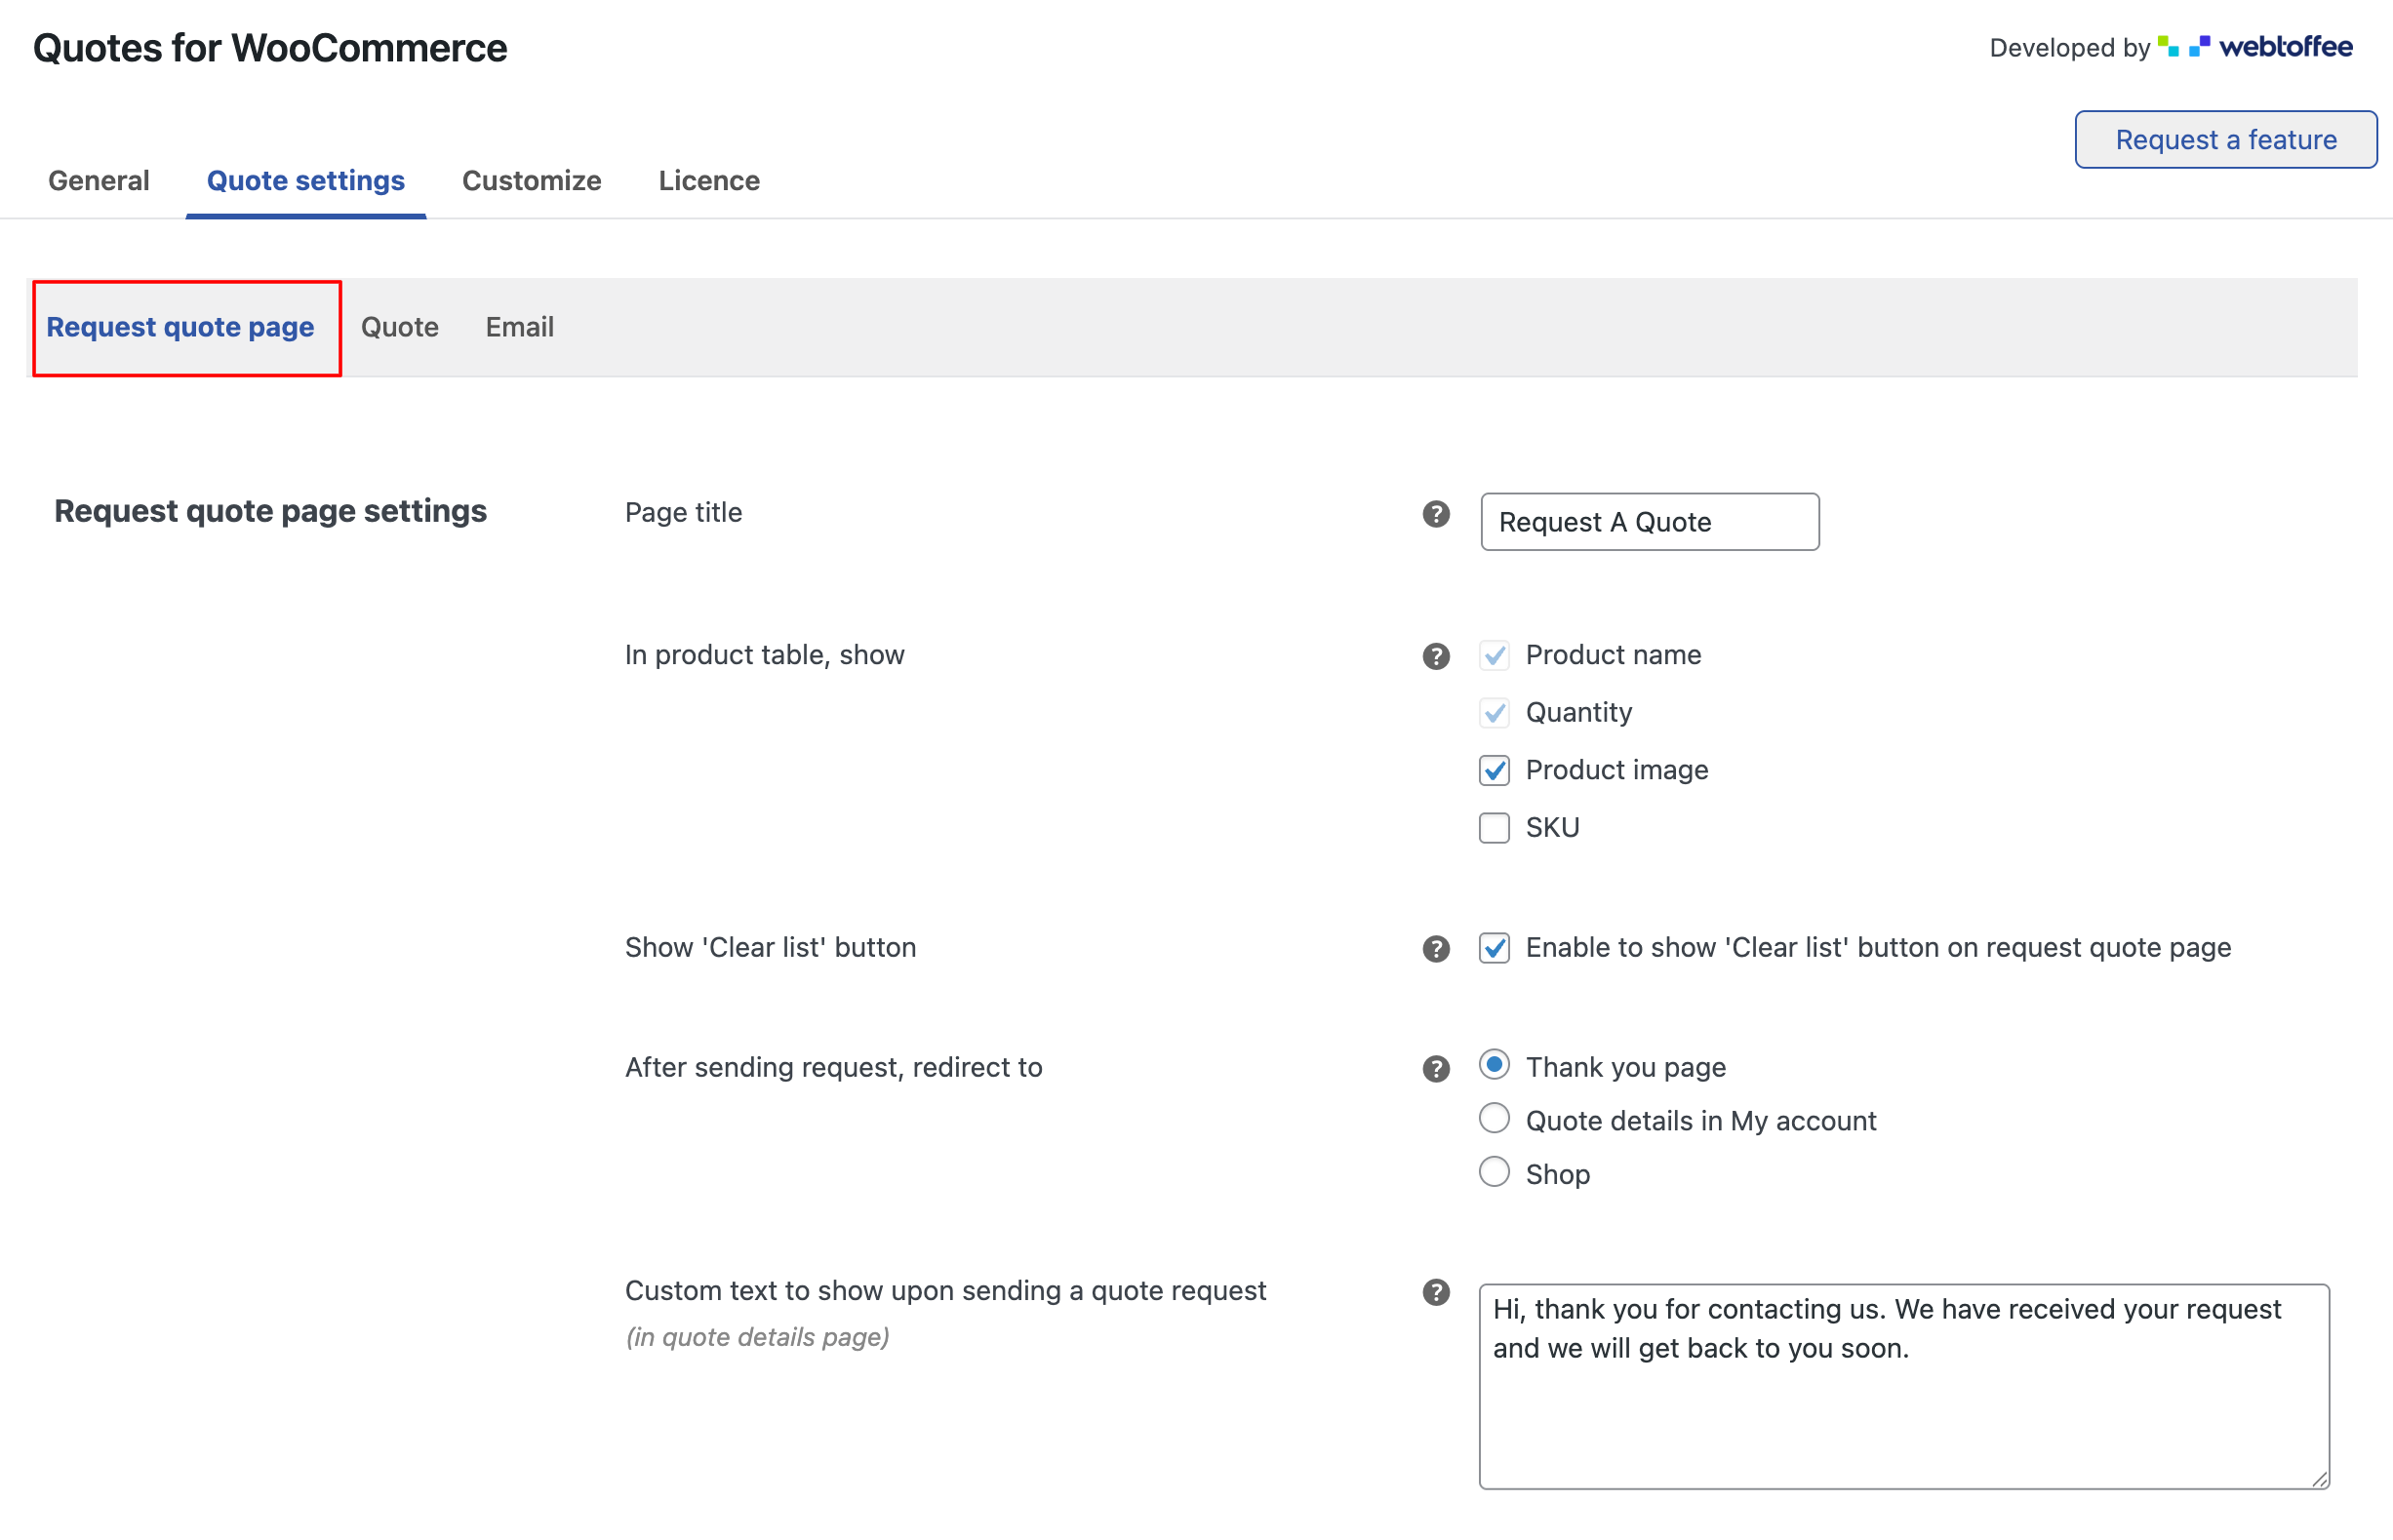
Task: Go to the Customize tab
Action: (532, 181)
